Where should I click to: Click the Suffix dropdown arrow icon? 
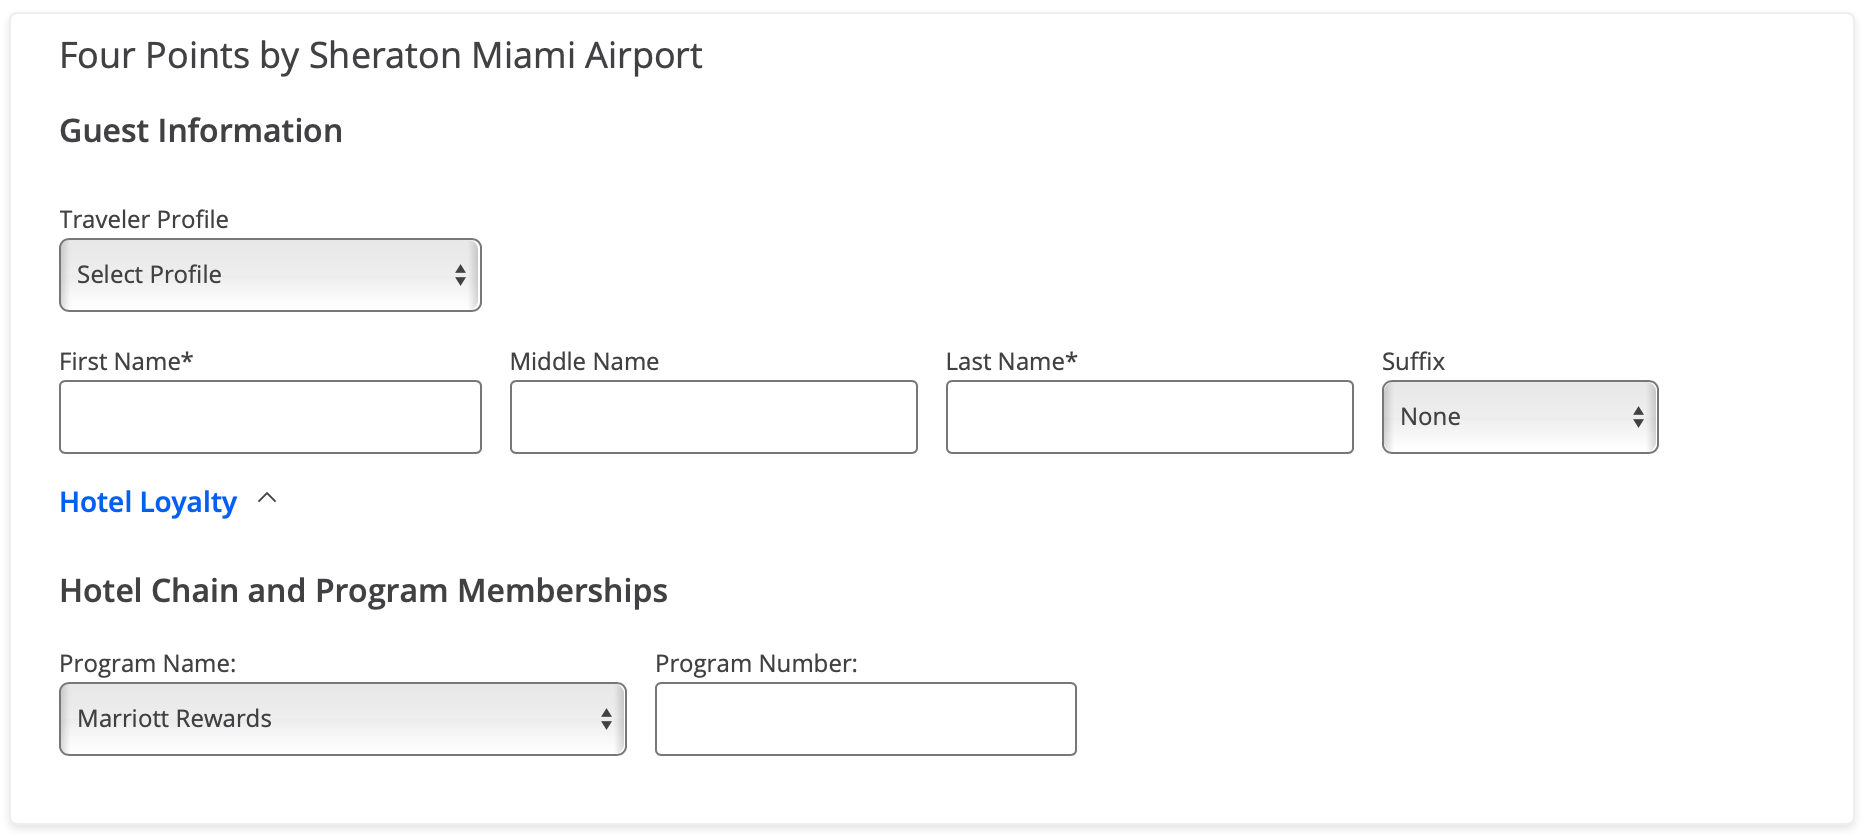(x=1638, y=417)
